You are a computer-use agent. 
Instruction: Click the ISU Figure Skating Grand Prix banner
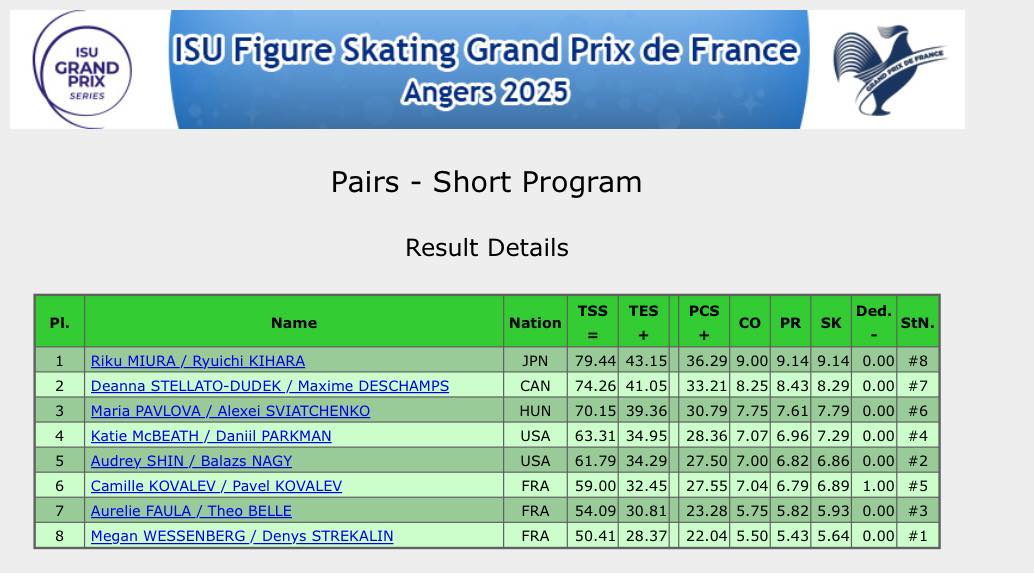coord(486,69)
